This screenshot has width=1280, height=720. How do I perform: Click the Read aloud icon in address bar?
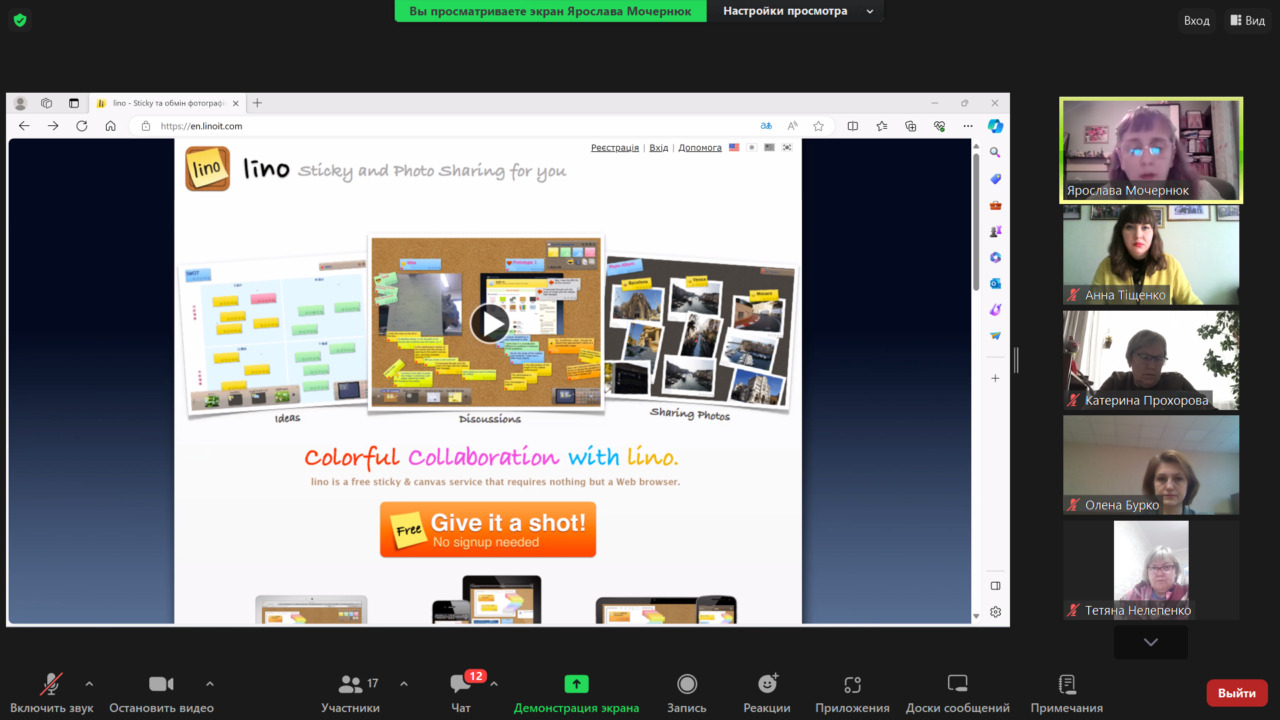click(792, 126)
